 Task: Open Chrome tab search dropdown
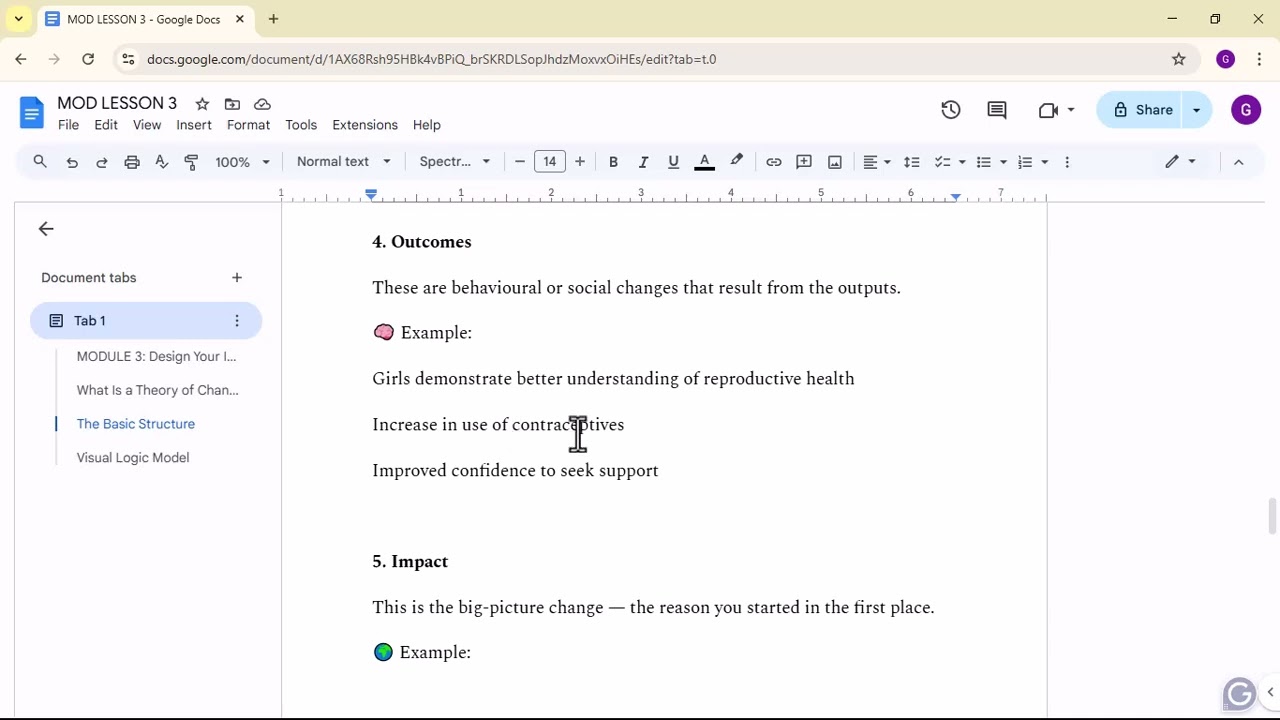(x=19, y=19)
